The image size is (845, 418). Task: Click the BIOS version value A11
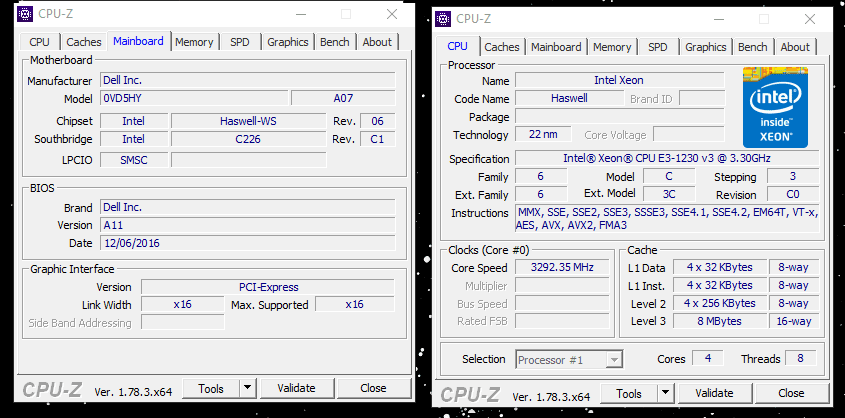(248, 225)
